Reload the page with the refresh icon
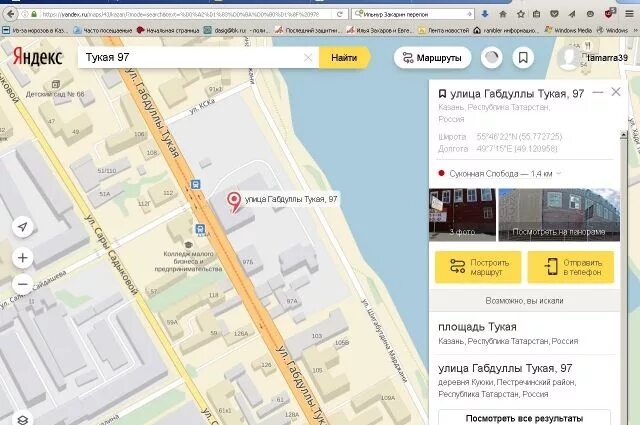Viewport: 640px width, 425px height. (340, 14)
